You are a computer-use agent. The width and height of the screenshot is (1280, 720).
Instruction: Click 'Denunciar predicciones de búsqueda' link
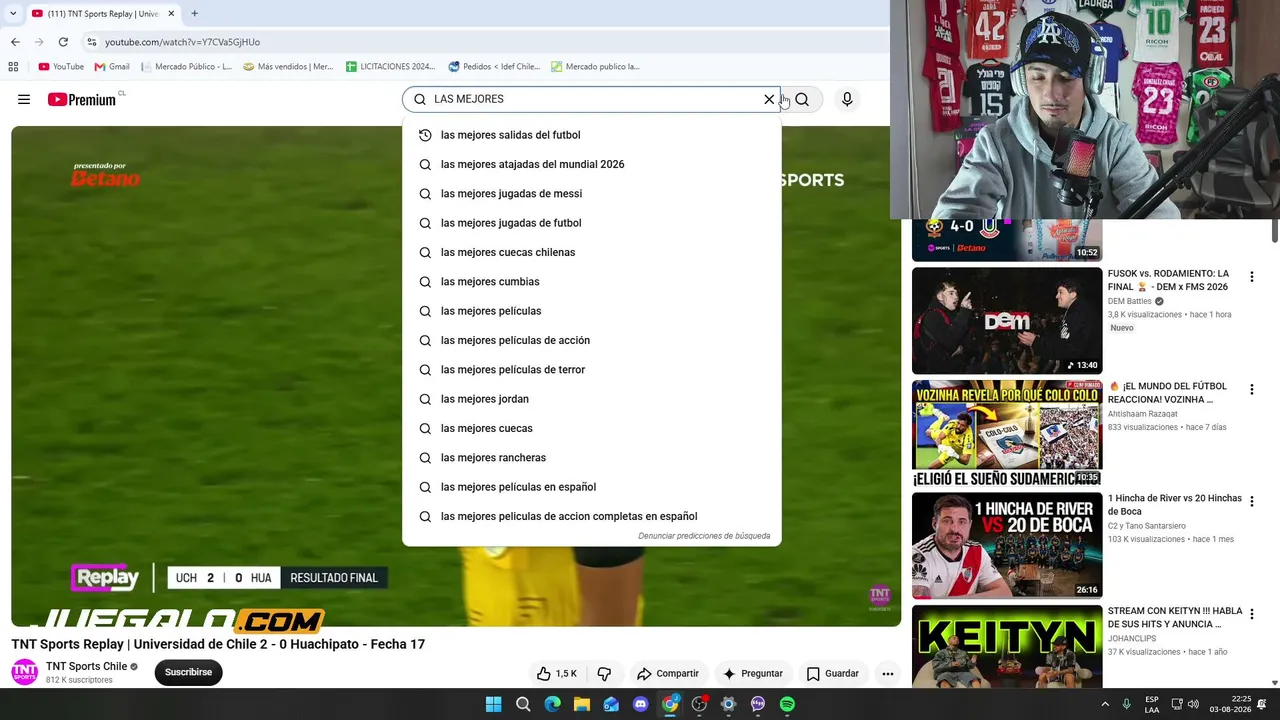[x=704, y=536]
